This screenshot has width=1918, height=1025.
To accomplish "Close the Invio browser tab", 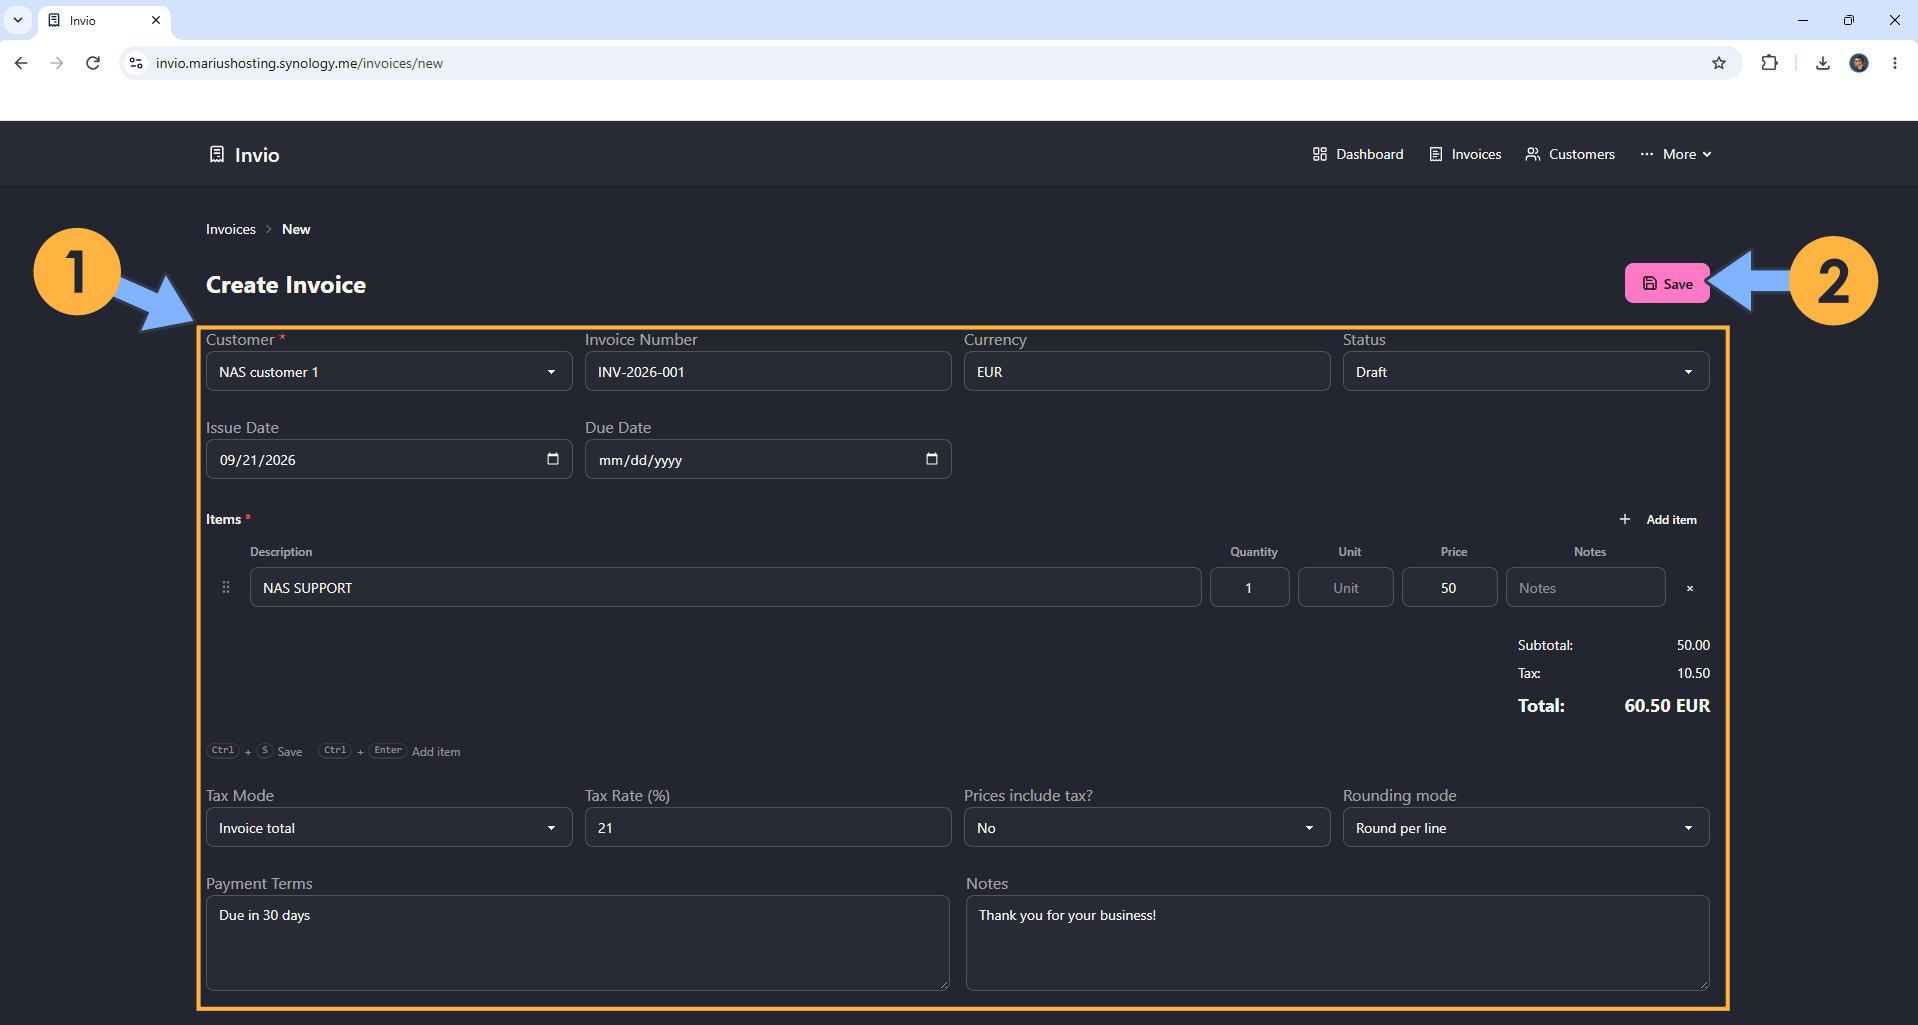I will click(x=156, y=20).
